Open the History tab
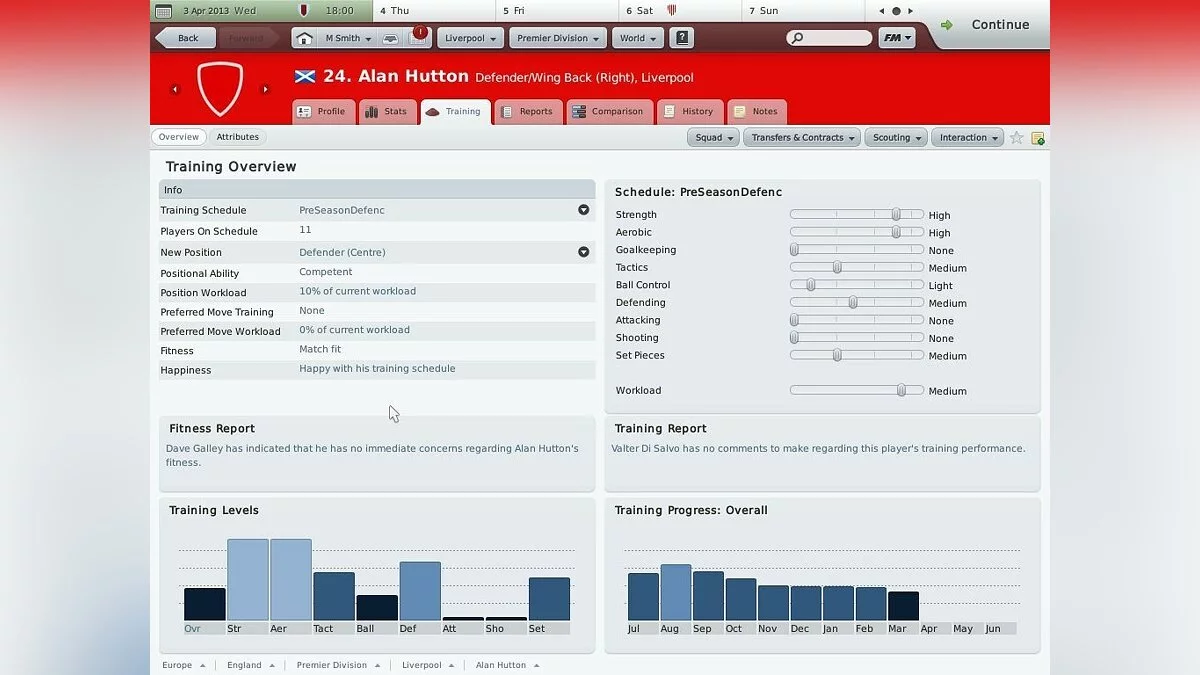The height and width of the screenshot is (675, 1200). (690, 112)
